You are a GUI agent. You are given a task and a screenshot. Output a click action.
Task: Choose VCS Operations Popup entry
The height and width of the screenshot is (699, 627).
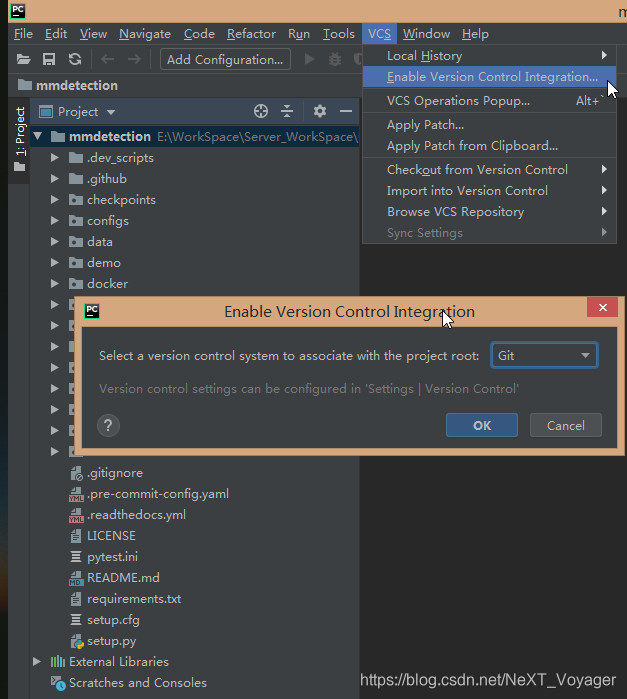(x=489, y=101)
